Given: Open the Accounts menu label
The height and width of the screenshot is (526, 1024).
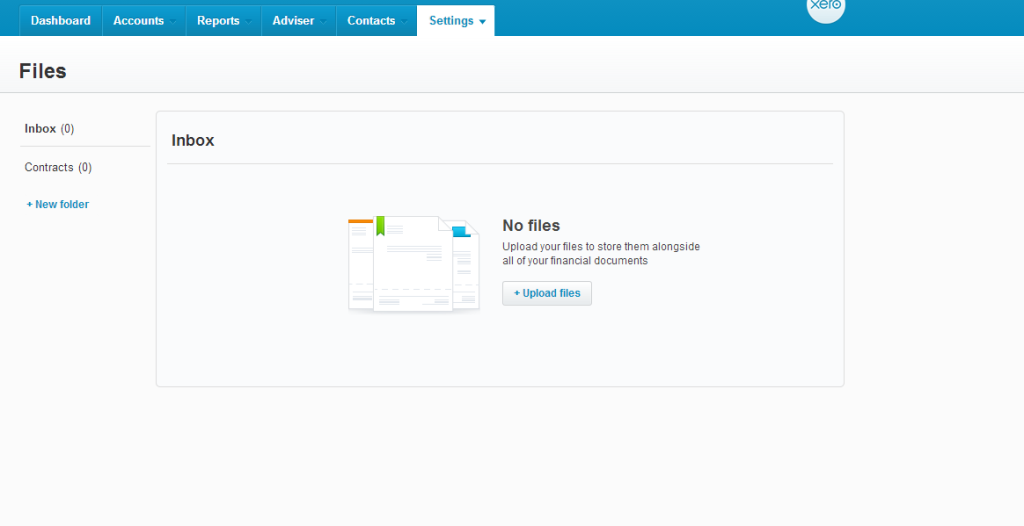Looking at the screenshot, I should pos(138,21).
